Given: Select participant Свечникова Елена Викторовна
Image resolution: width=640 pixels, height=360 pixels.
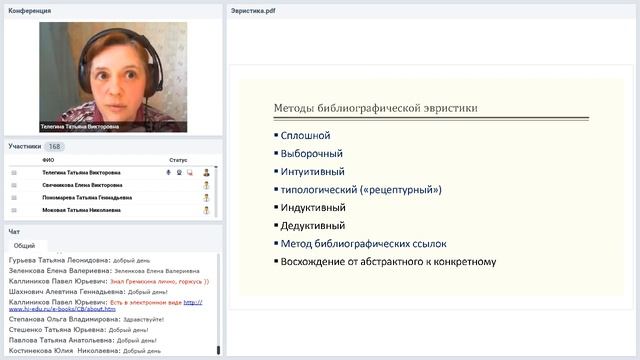Looking at the screenshot, I should pos(82,185).
